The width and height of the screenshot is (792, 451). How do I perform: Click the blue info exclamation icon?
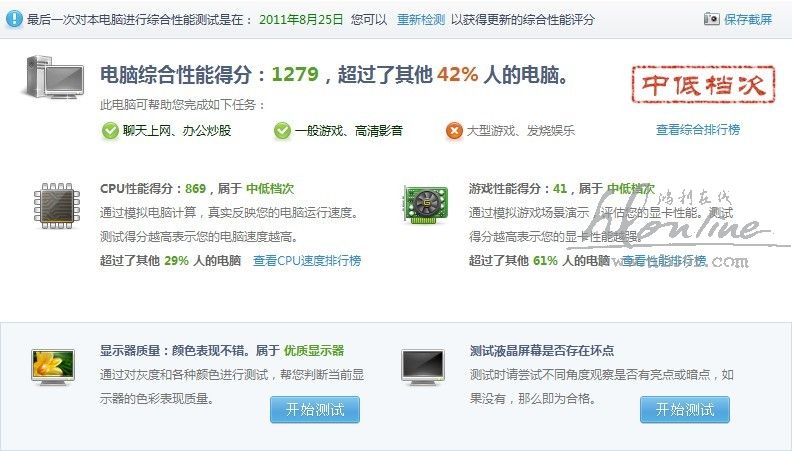(x=14, y=19)
